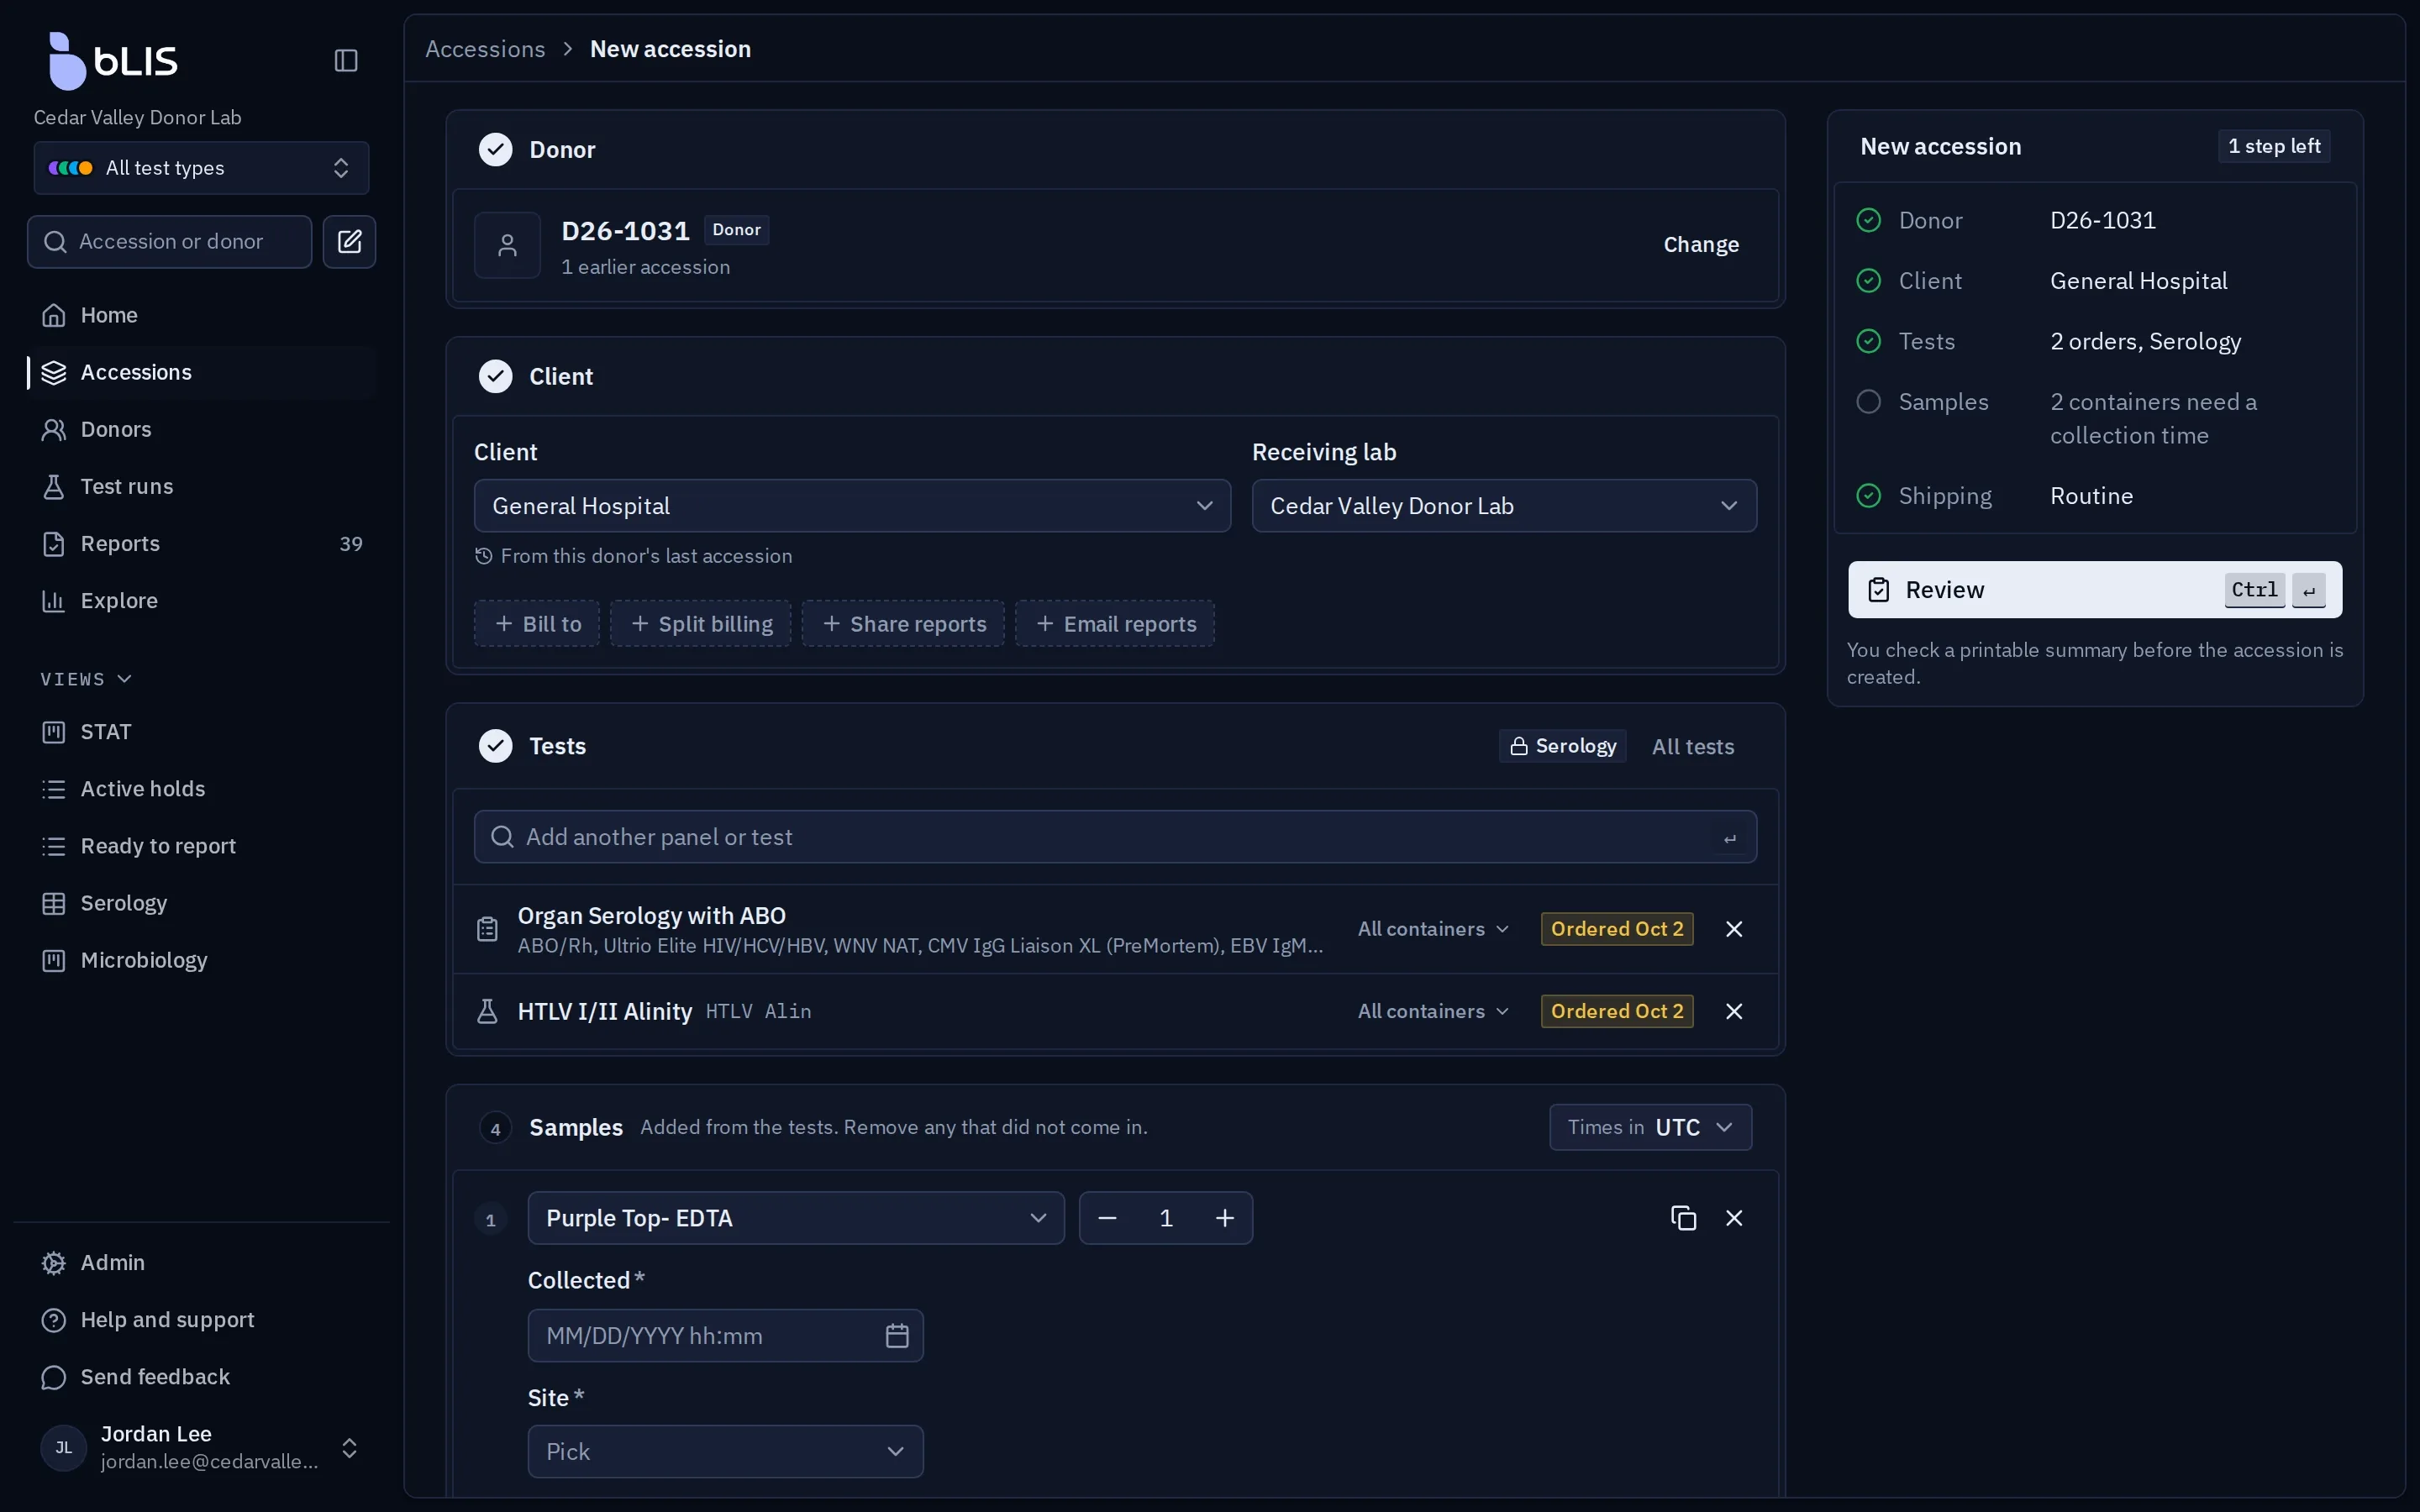Open the All test types selector
2420x1512 pixels.
(x=201, y=168)
